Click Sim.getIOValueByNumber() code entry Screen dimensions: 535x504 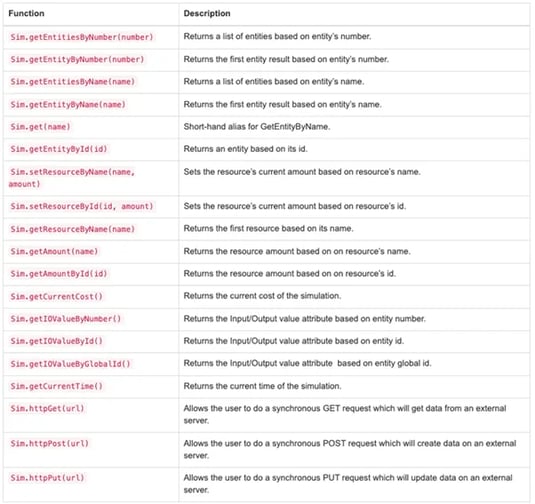(x=66, y=319)
